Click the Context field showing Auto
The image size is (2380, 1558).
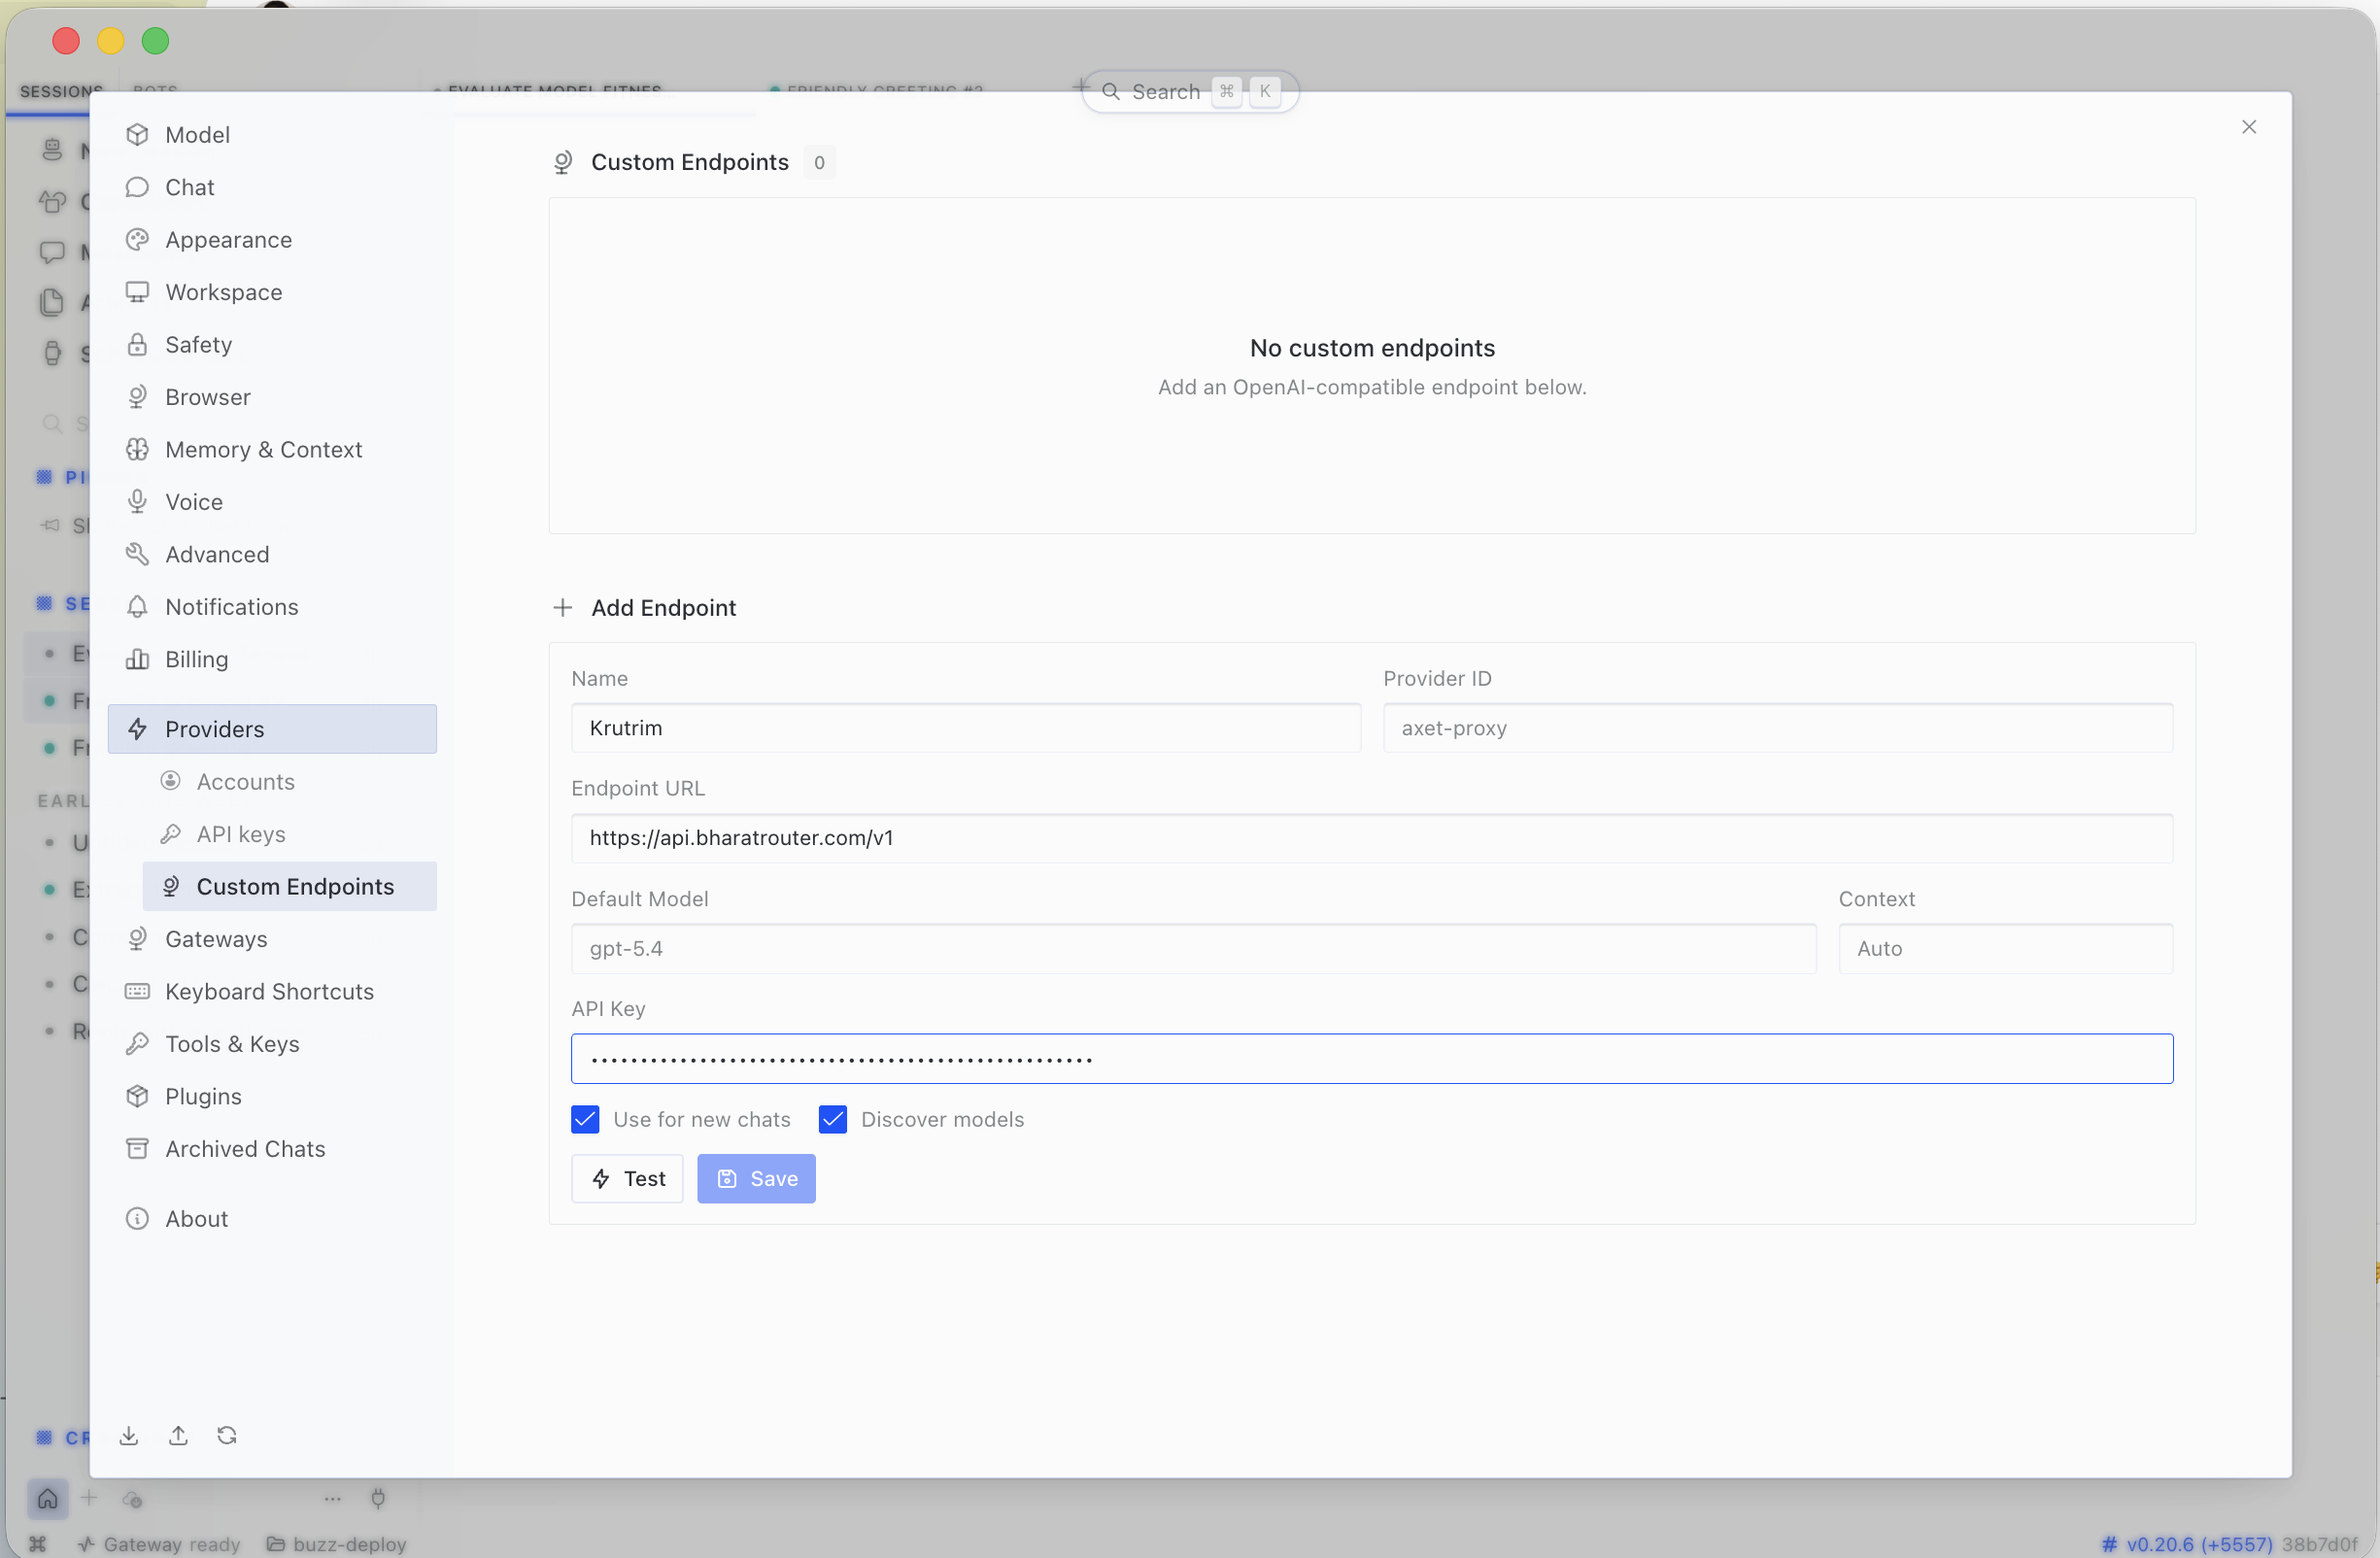point(2006,948)
